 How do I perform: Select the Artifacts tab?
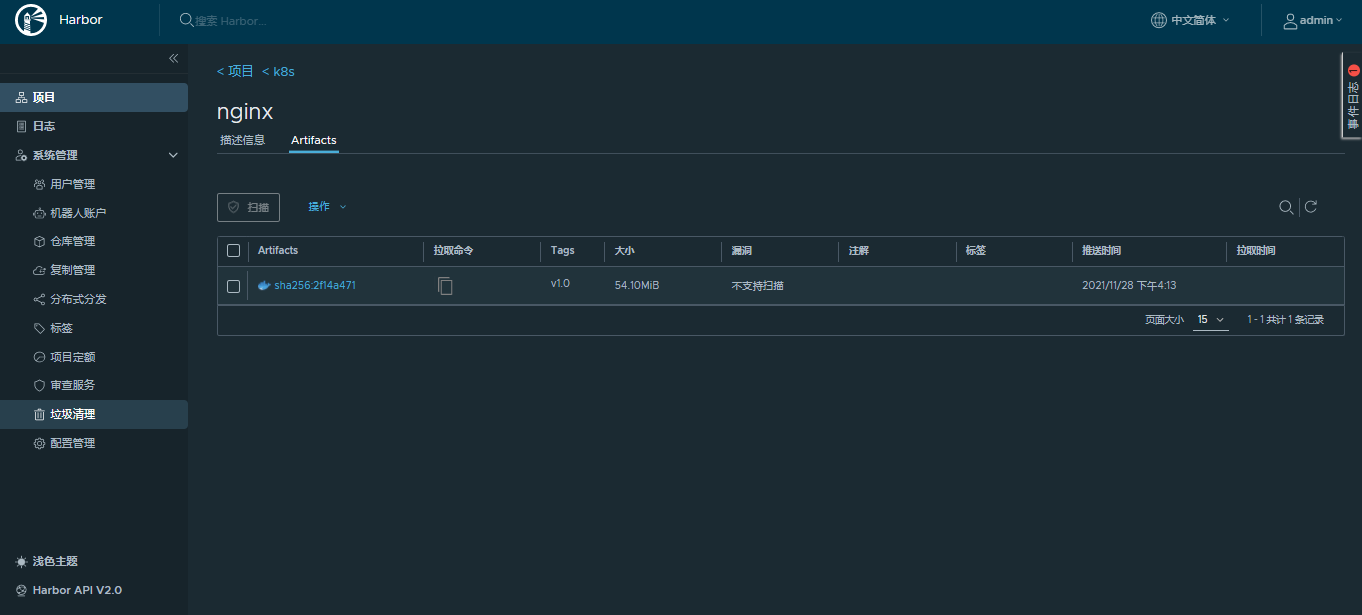coord(314,140)
